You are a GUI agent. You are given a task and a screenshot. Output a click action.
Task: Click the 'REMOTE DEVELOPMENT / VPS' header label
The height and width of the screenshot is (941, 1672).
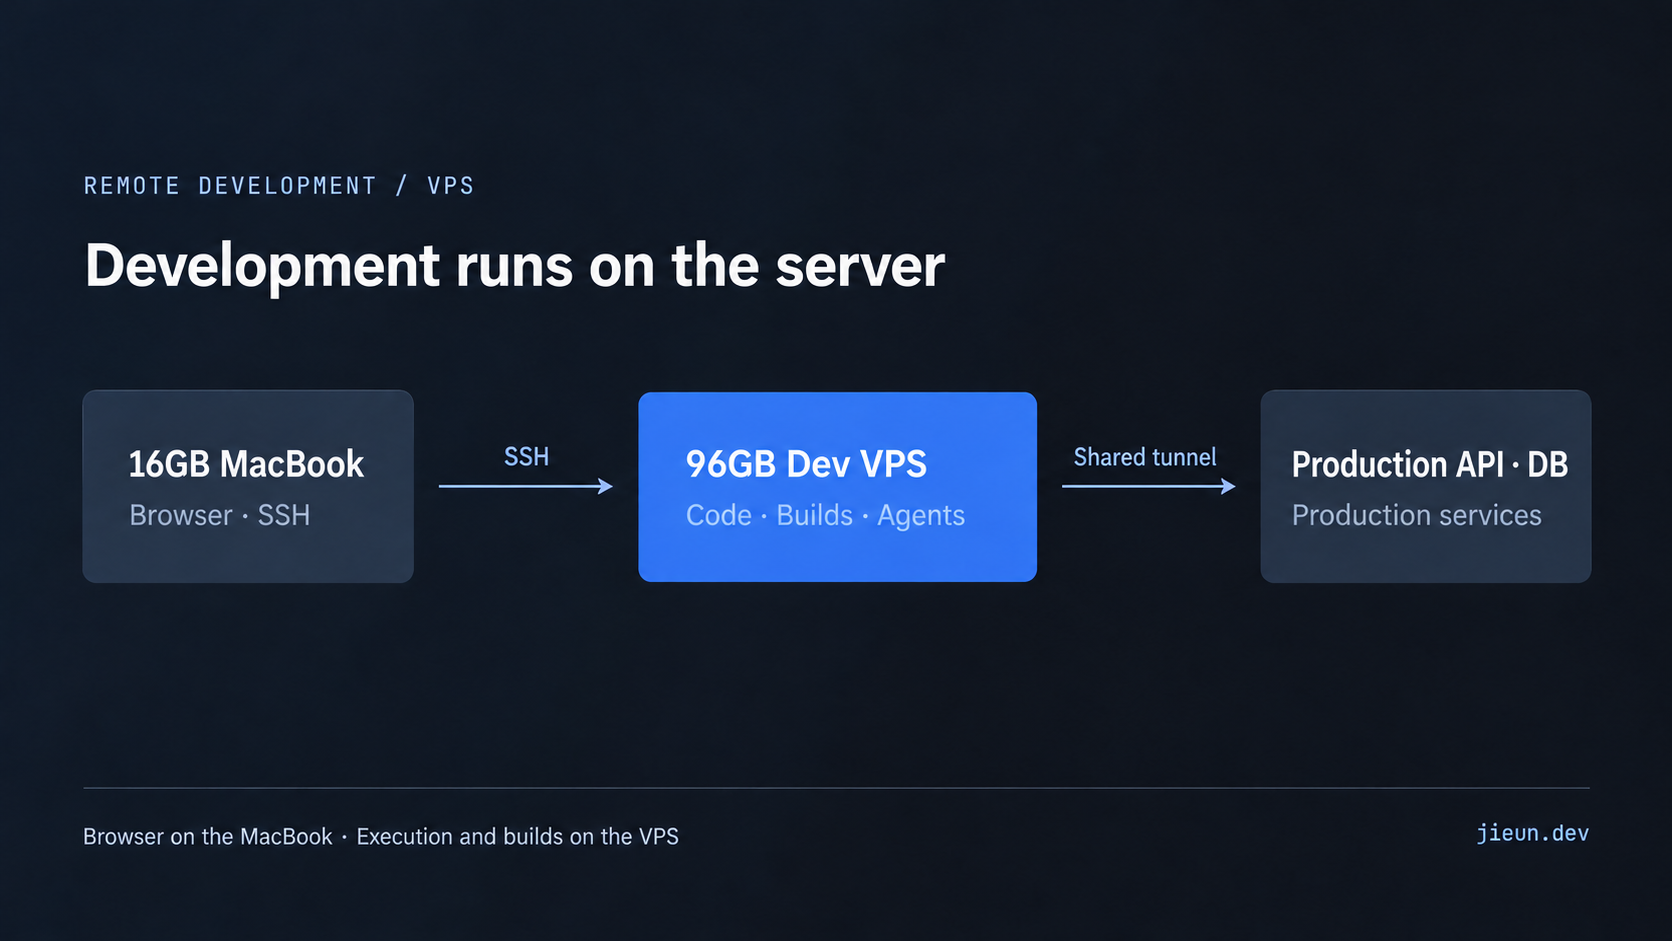pos(279,186)
